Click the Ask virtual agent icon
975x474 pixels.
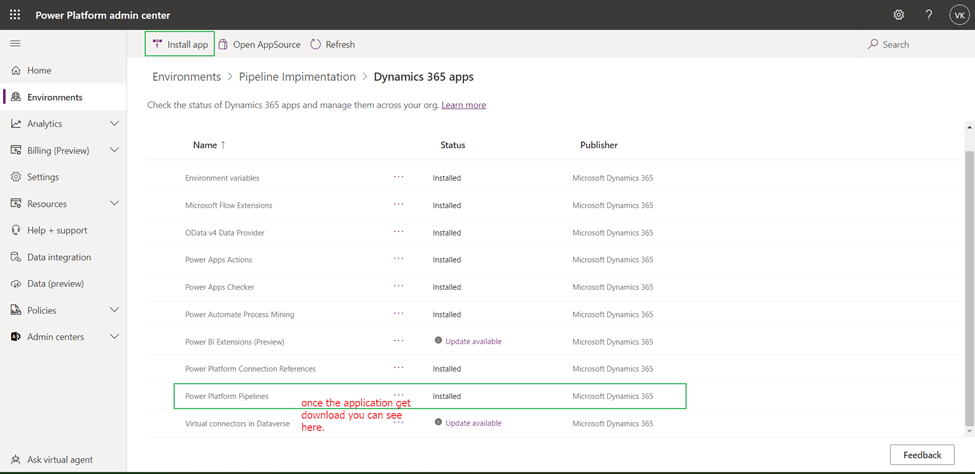pos(15,460)
